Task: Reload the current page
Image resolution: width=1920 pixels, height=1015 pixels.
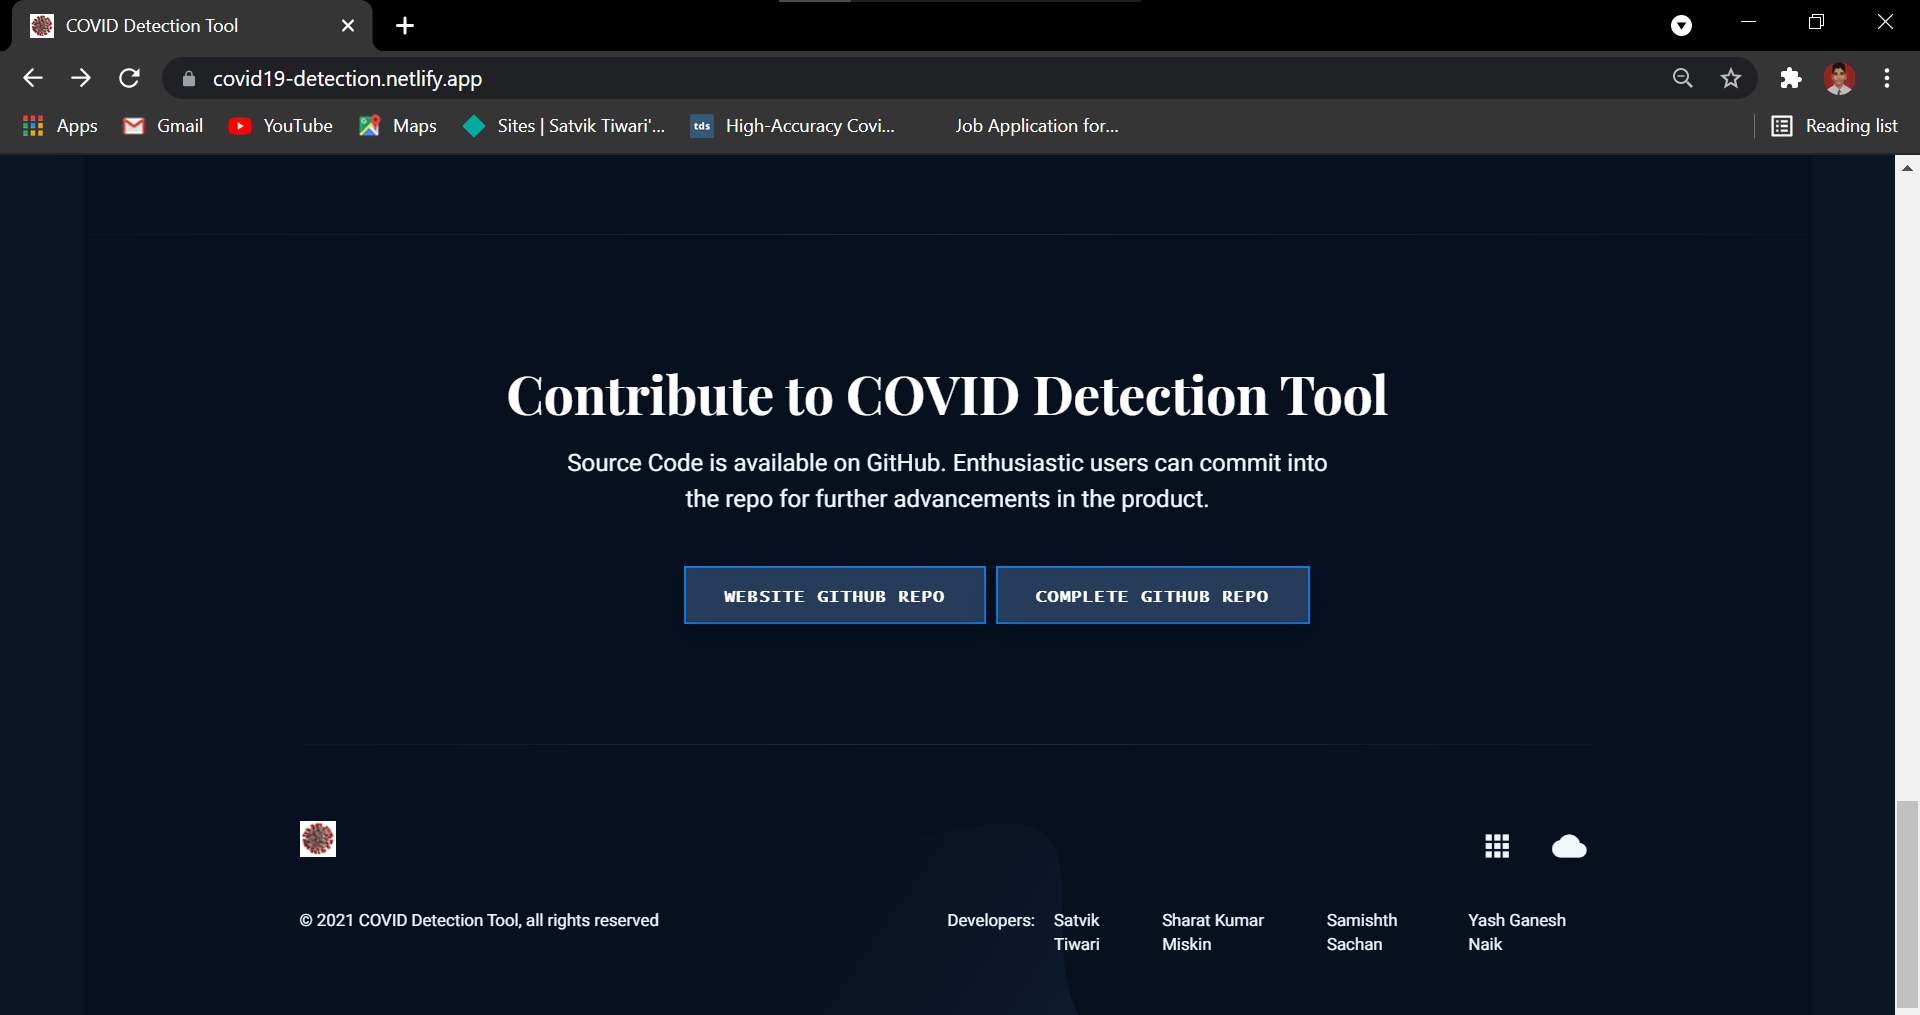Action: [x=129, y=78]
